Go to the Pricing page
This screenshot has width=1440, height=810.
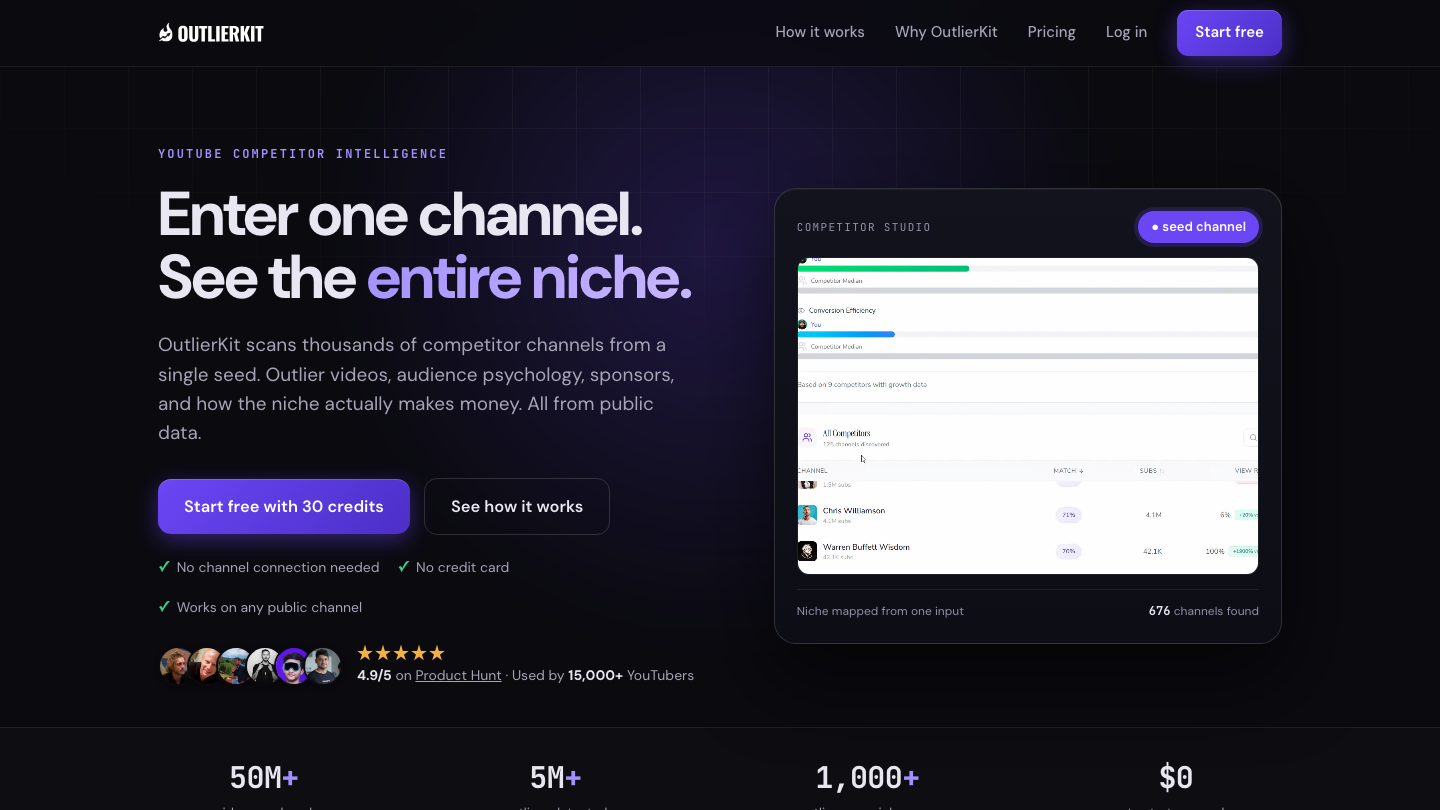point(1052,32)
